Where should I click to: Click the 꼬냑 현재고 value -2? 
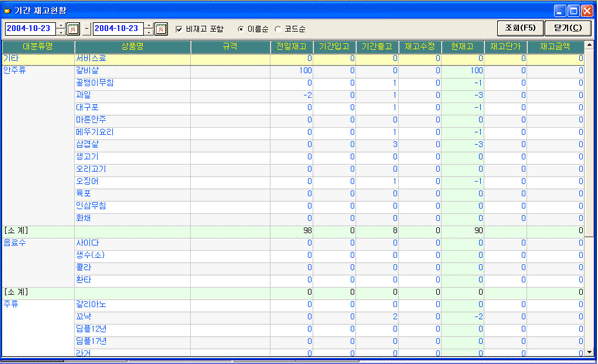pyautogui.click(x=479, y=317)
